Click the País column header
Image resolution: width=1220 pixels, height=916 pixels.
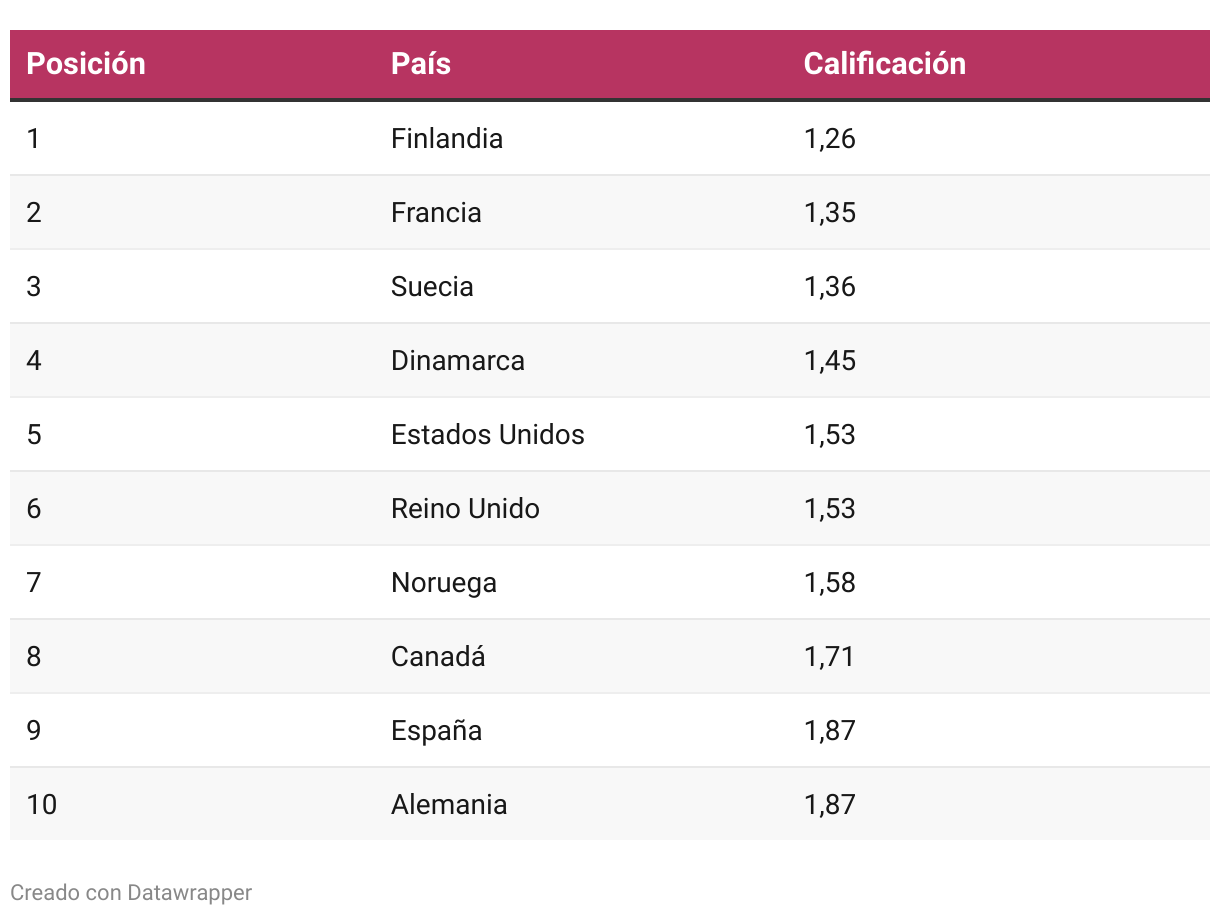pyautogui.click(x=421, y=64)
